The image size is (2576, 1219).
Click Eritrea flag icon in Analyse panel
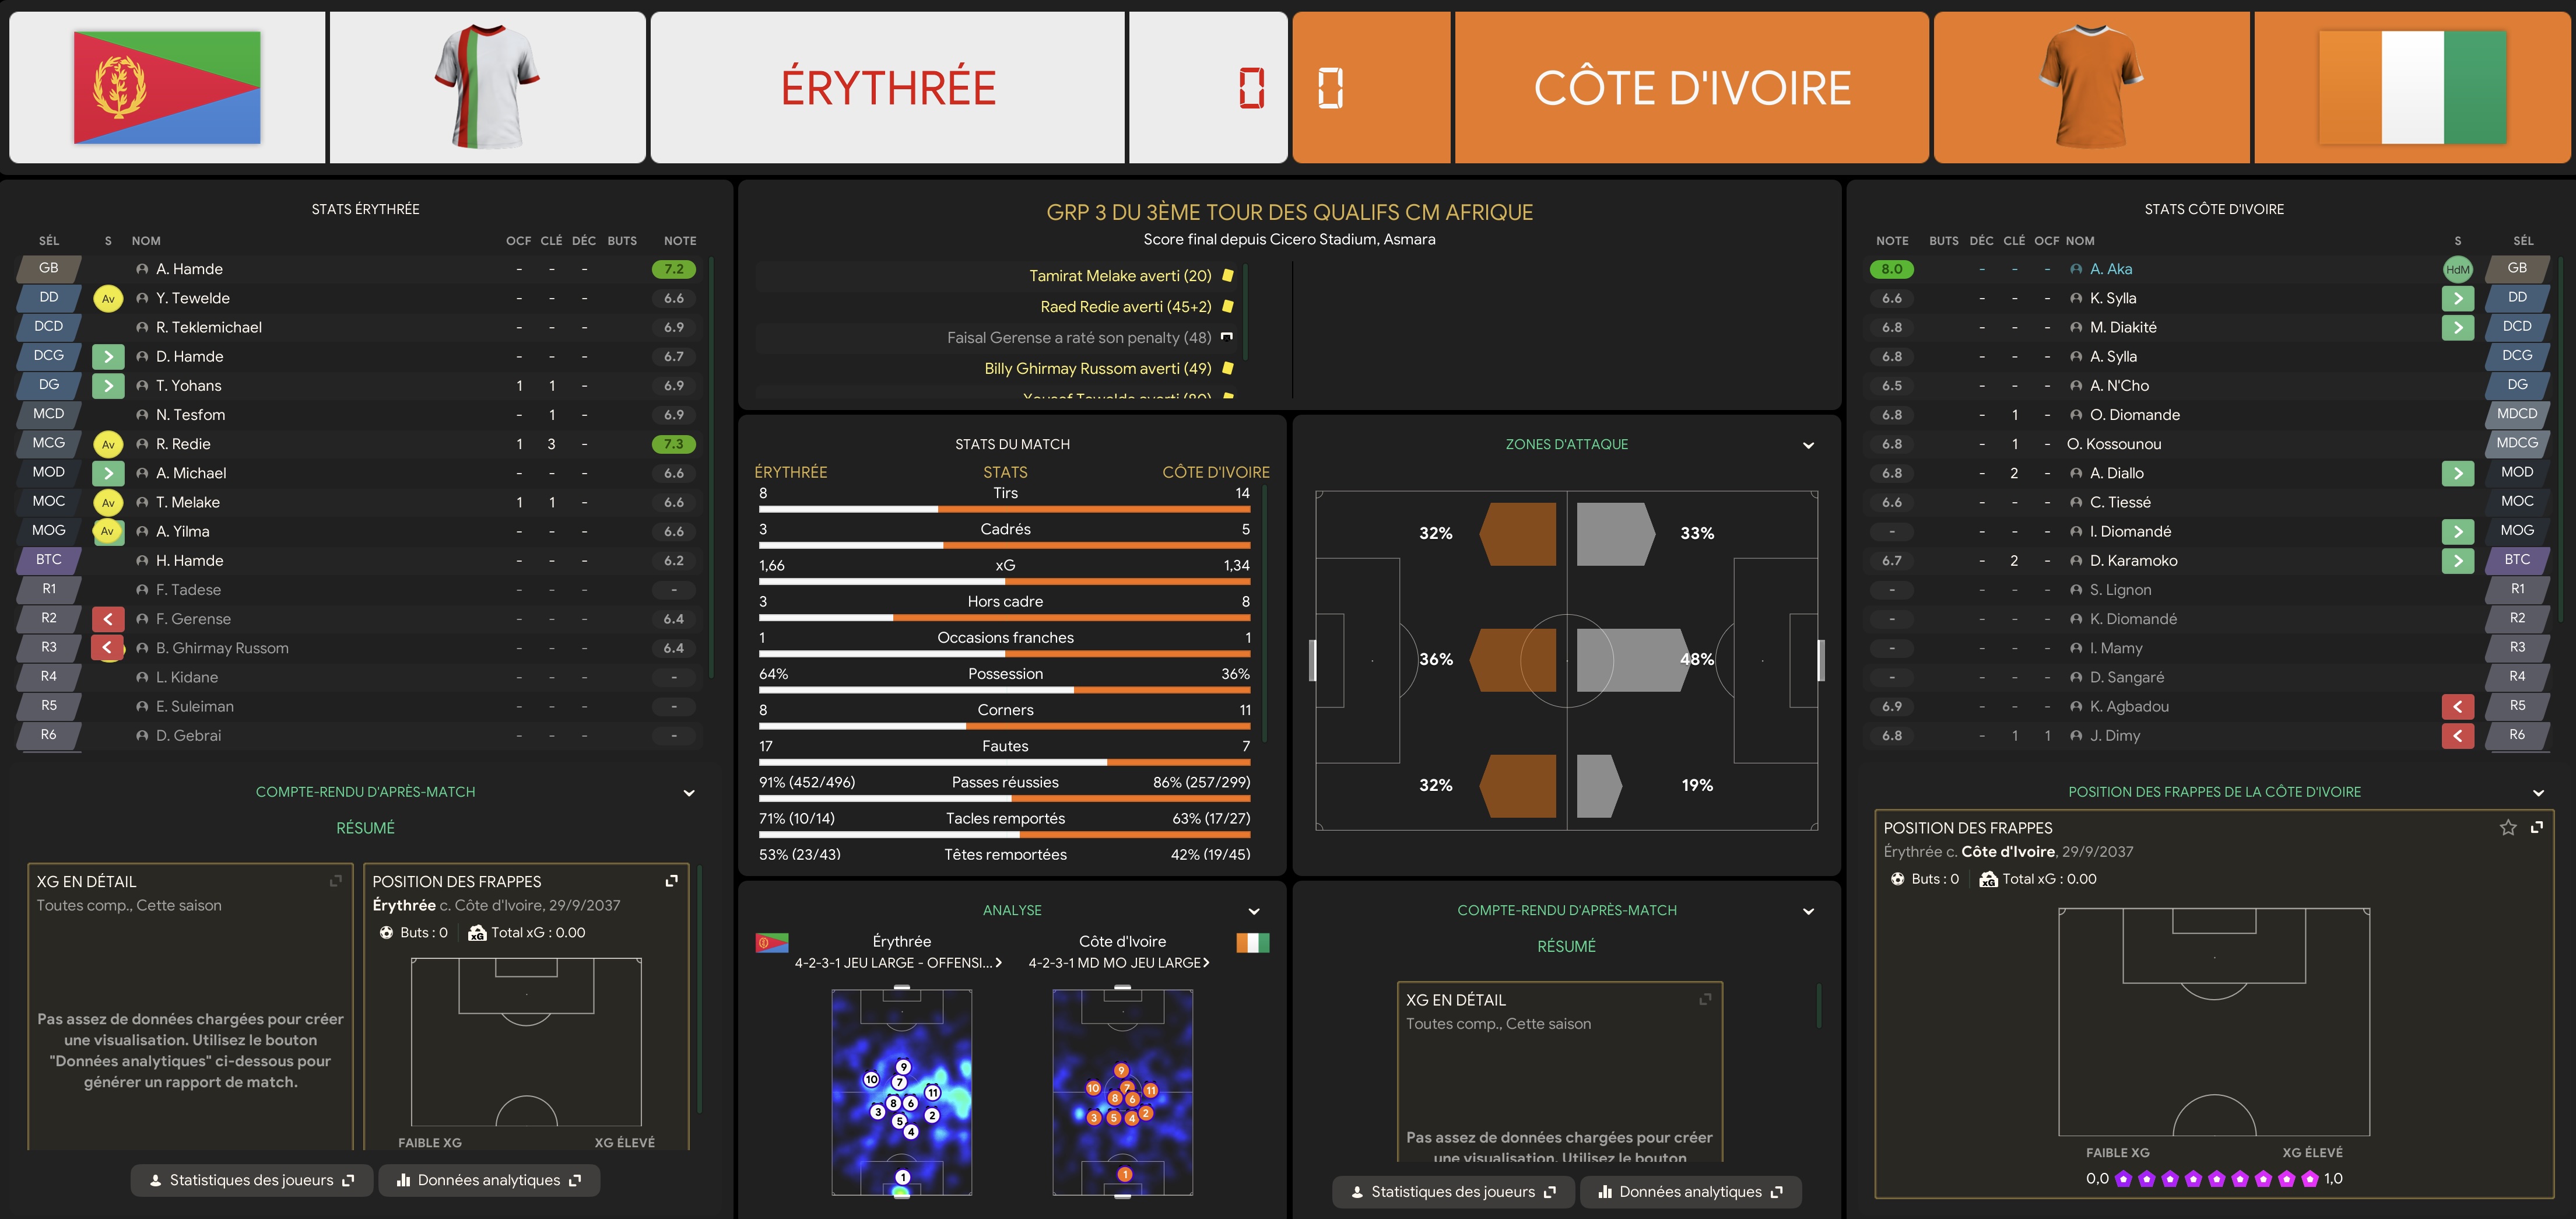click(772, 942)
